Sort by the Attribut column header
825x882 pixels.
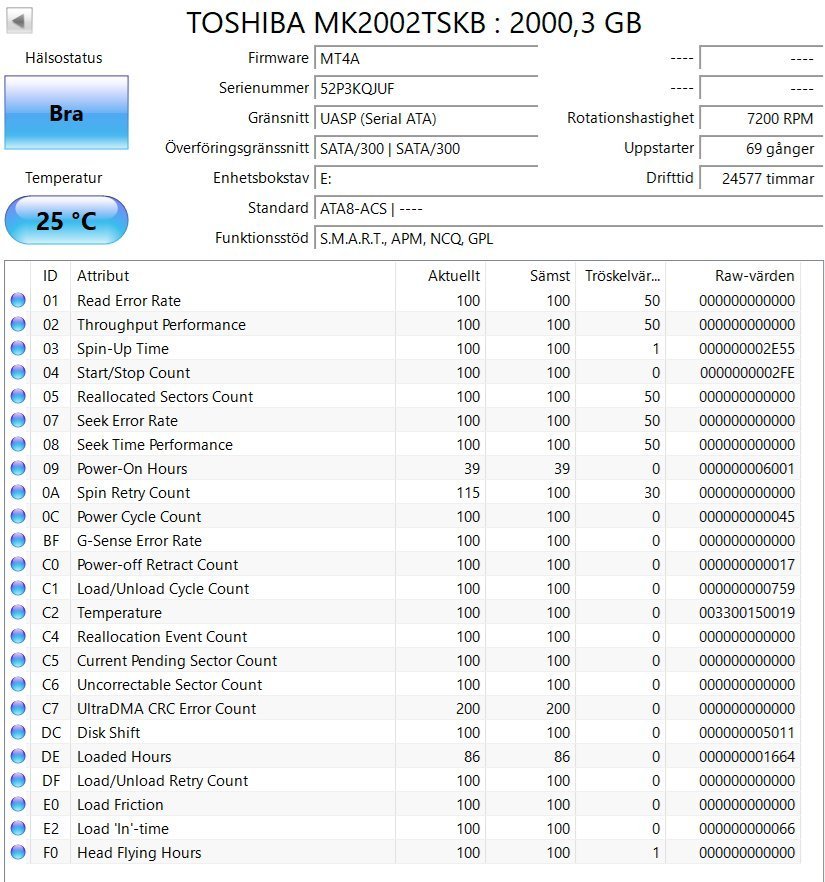click(x=233, y=276)
